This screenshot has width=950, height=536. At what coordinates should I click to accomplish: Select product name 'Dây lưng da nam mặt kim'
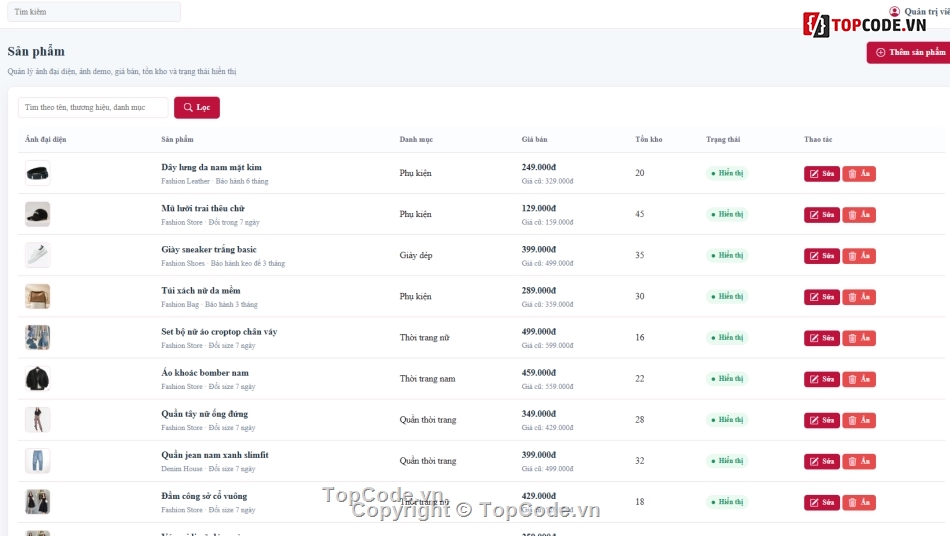pos(211,167)
